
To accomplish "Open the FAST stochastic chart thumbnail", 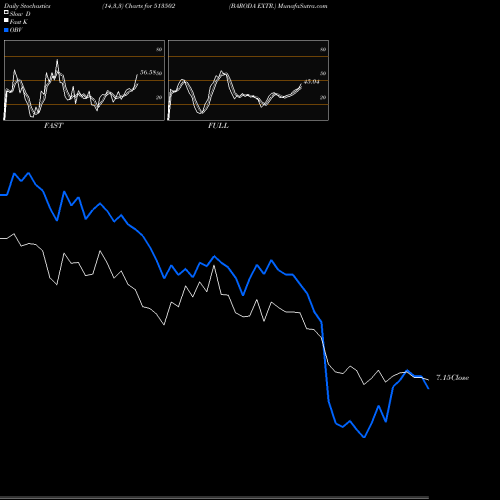I will click(x=84, y=80).
